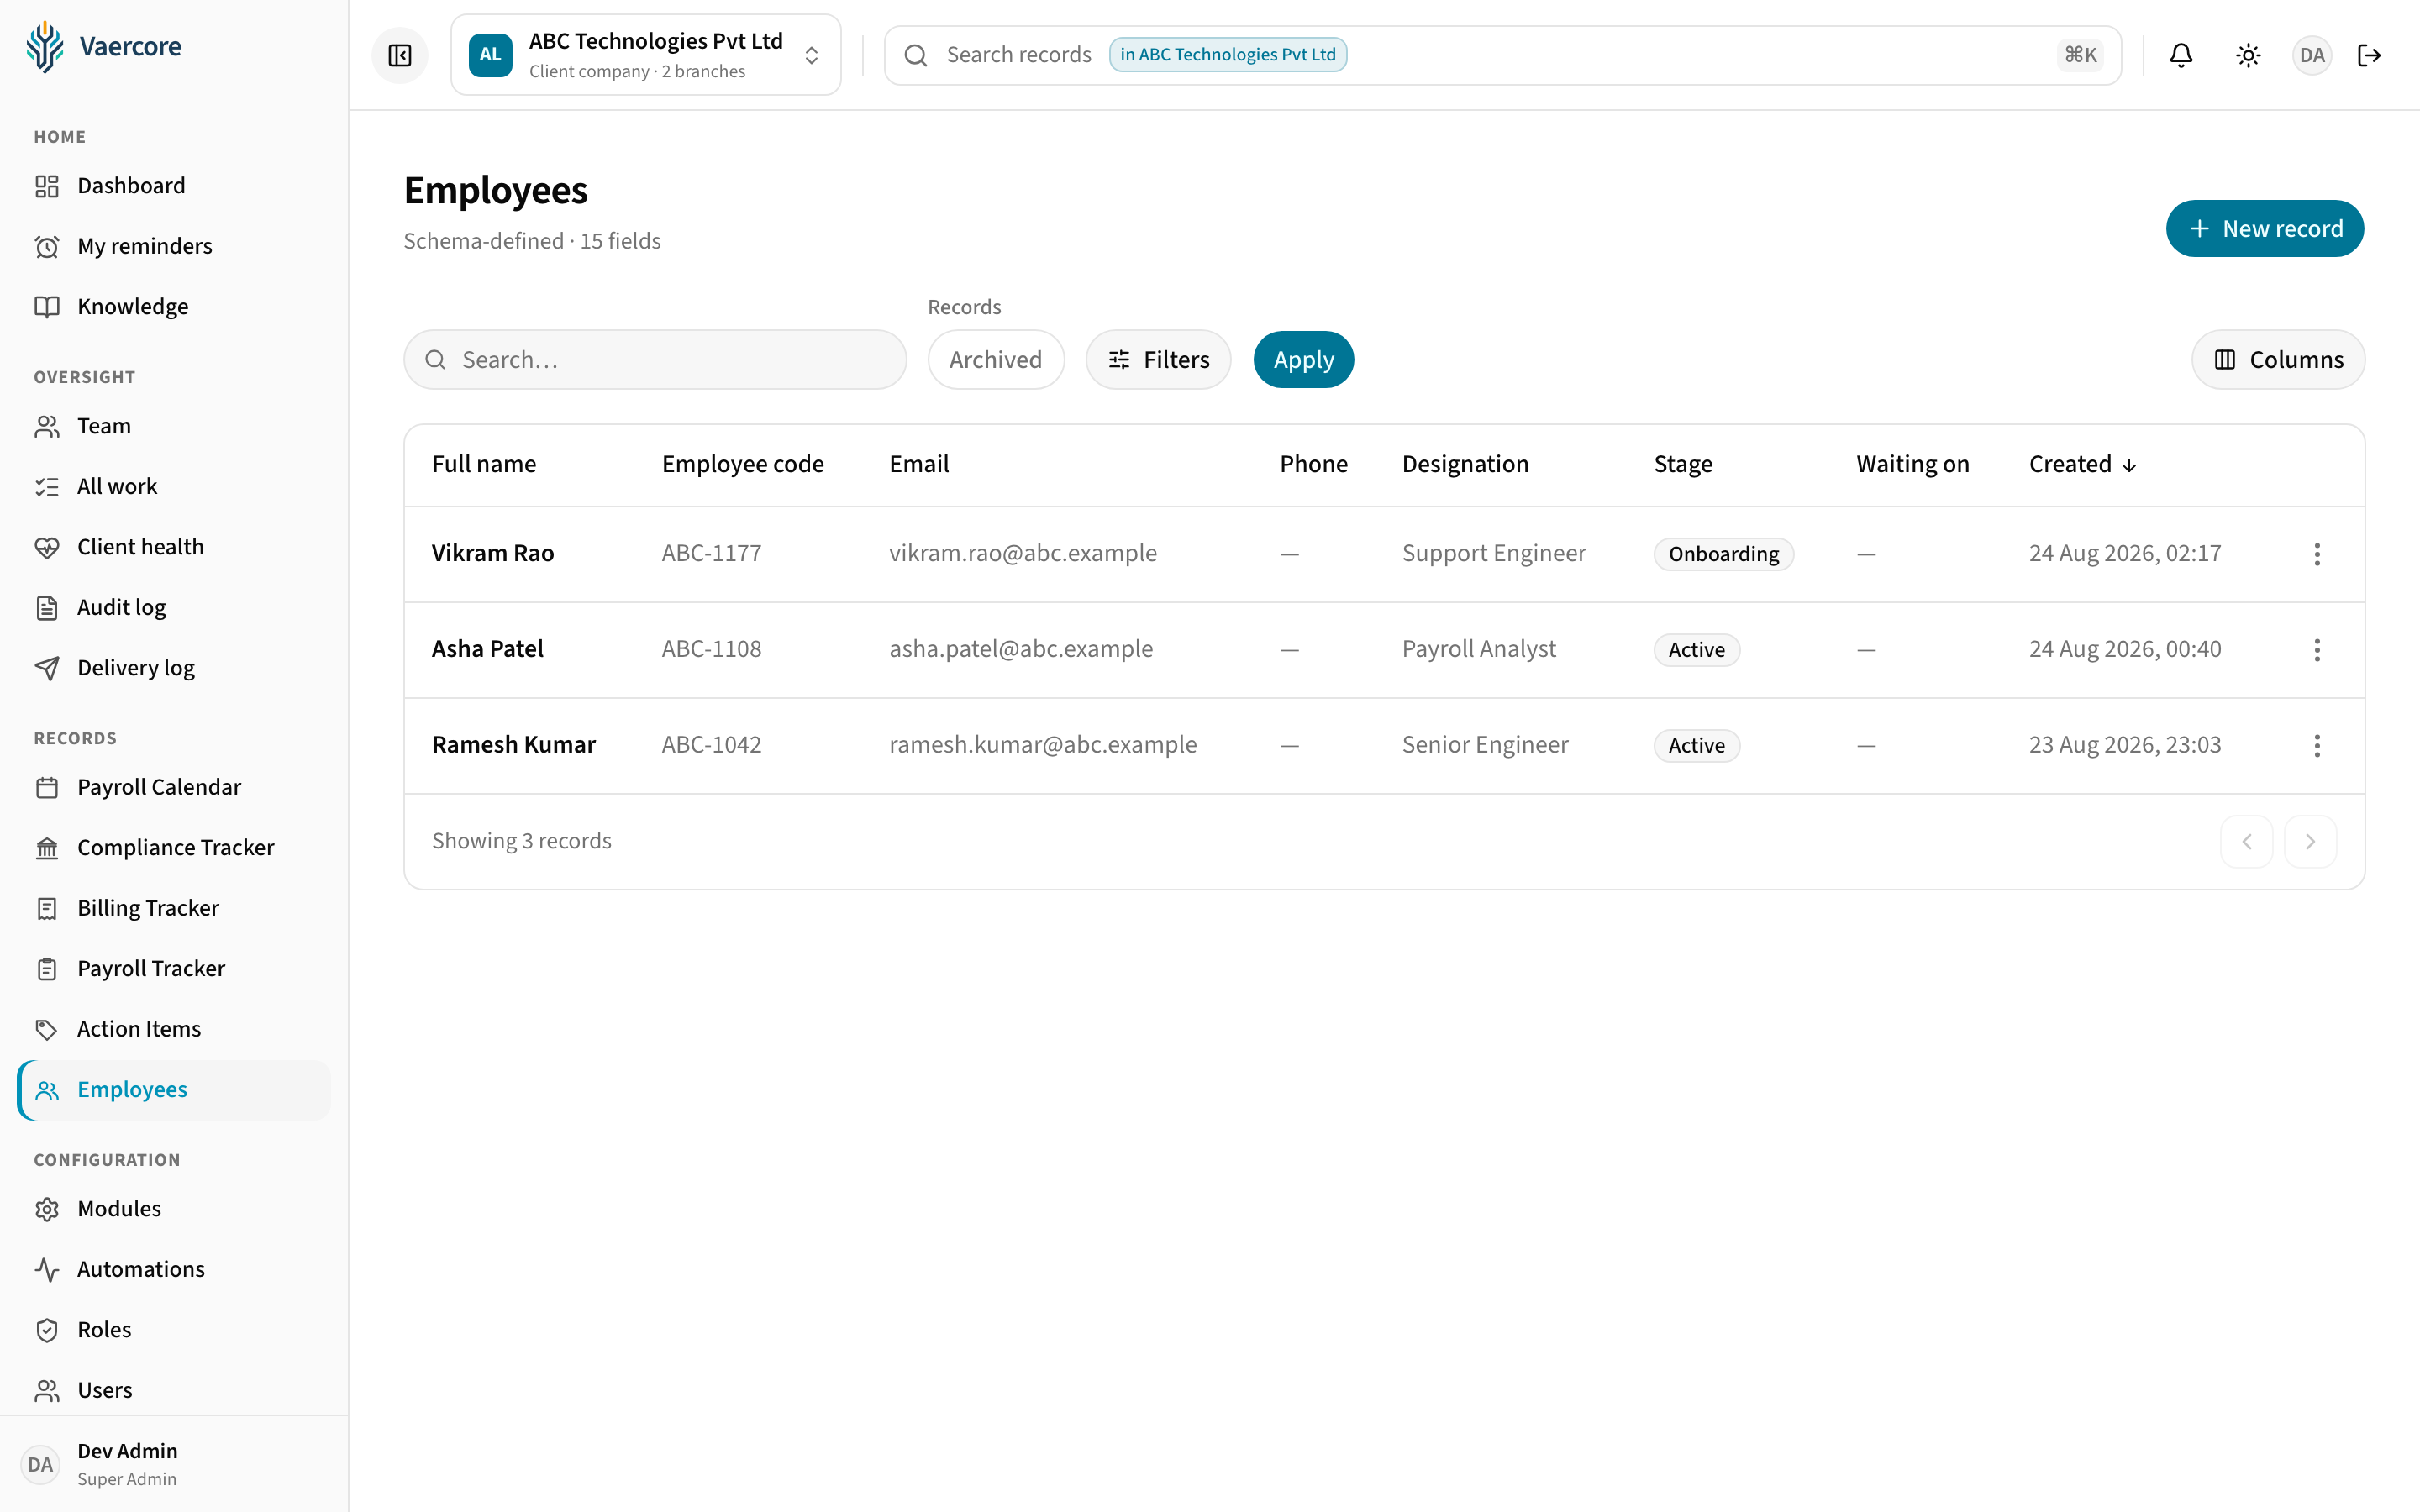
Task: Open Modules configuration
Action: tap(174, 1209)
